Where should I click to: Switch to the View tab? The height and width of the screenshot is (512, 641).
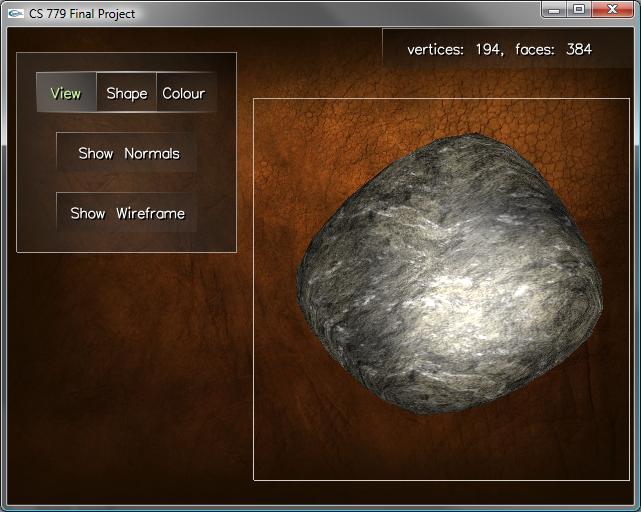66,93
